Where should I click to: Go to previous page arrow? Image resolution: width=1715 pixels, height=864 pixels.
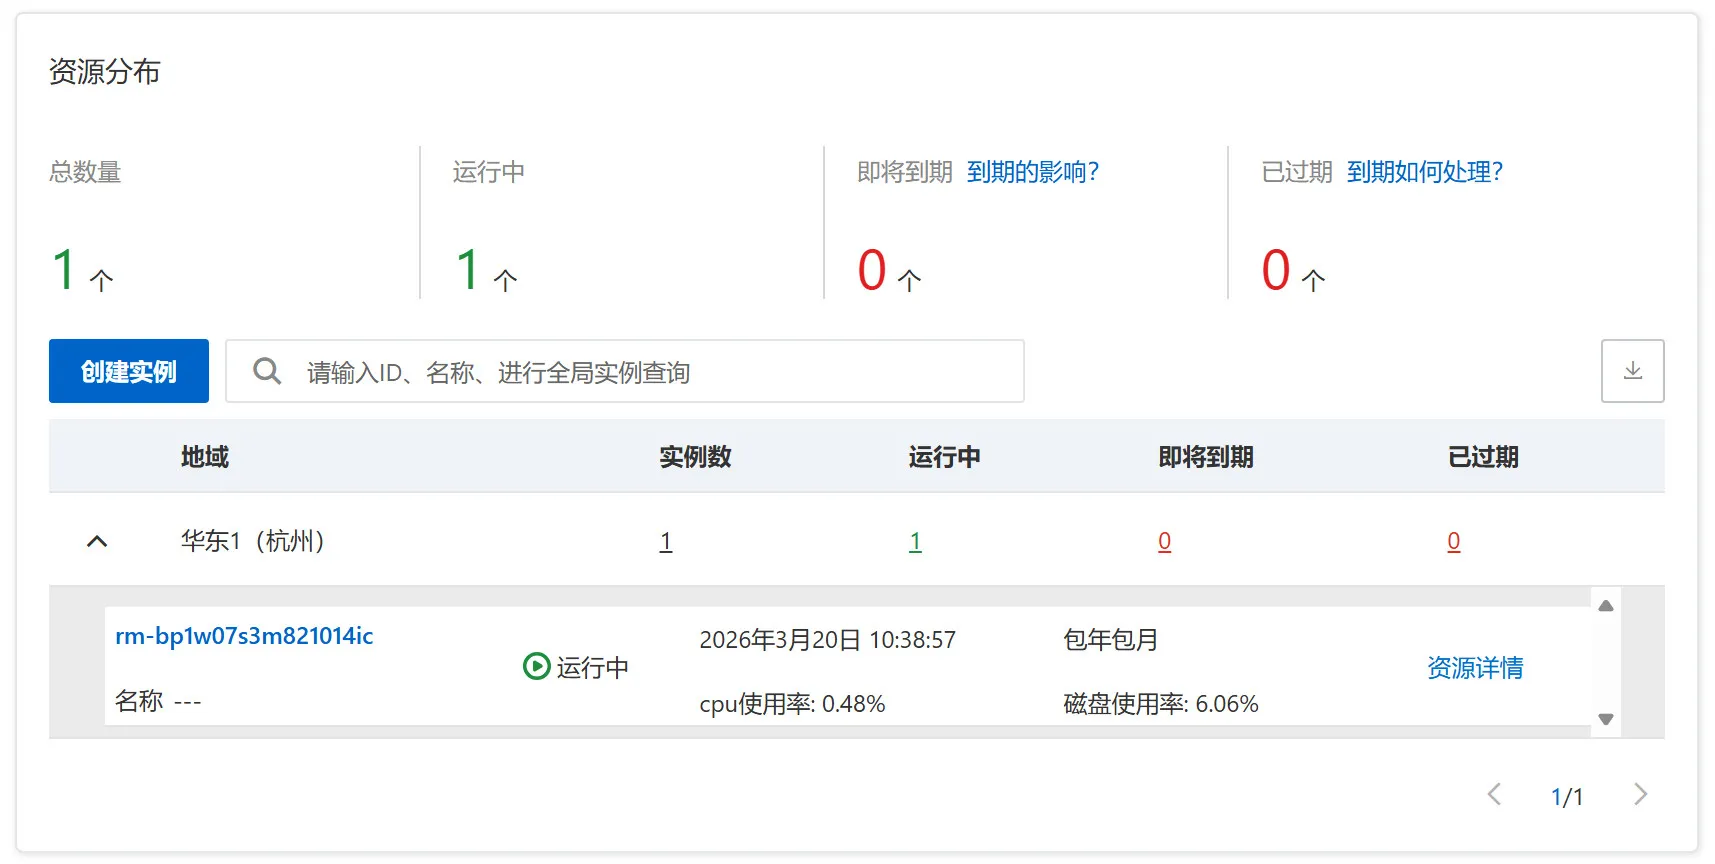1494,795
